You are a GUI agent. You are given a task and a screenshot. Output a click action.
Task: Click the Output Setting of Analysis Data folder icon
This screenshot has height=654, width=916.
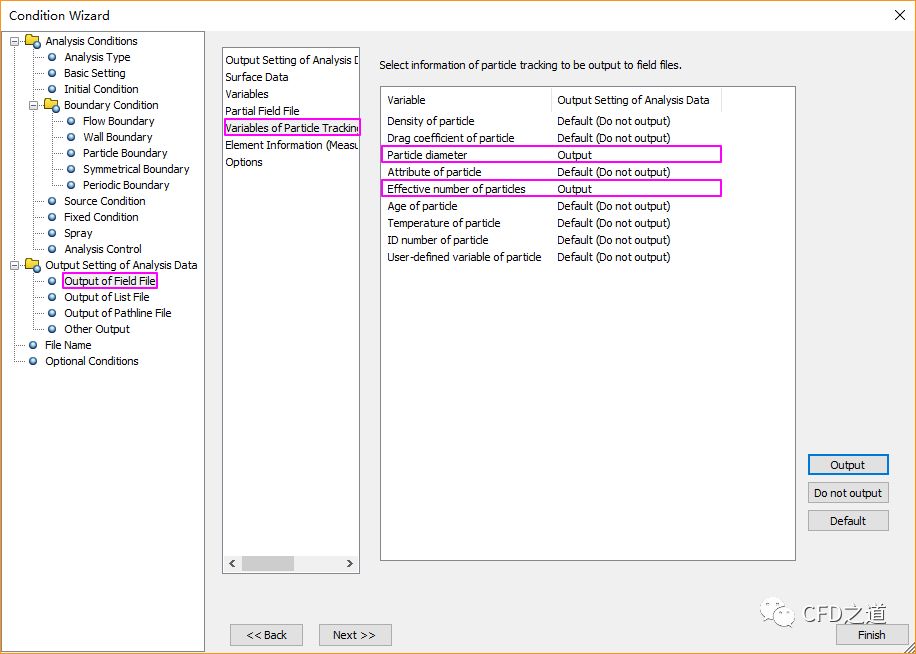[x=32, y=265]
